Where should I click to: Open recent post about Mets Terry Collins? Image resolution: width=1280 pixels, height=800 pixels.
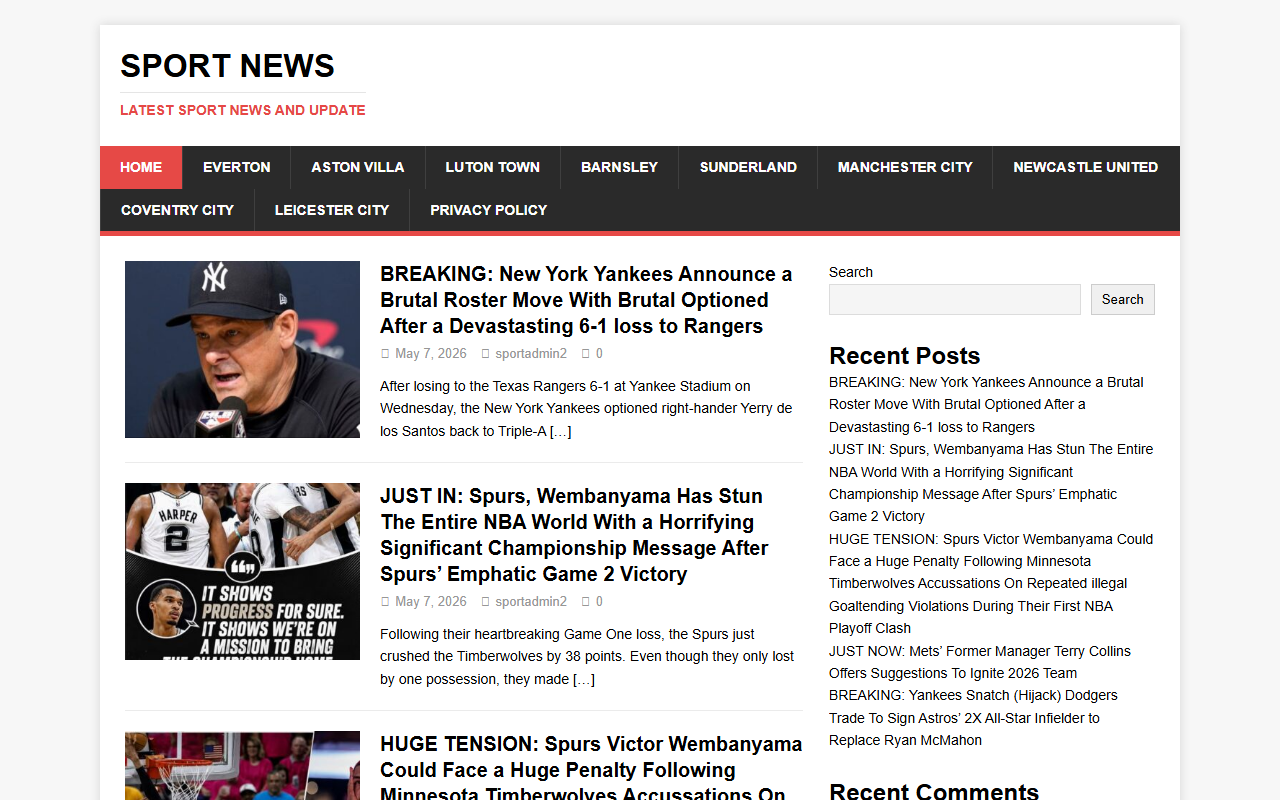(980, 662)
